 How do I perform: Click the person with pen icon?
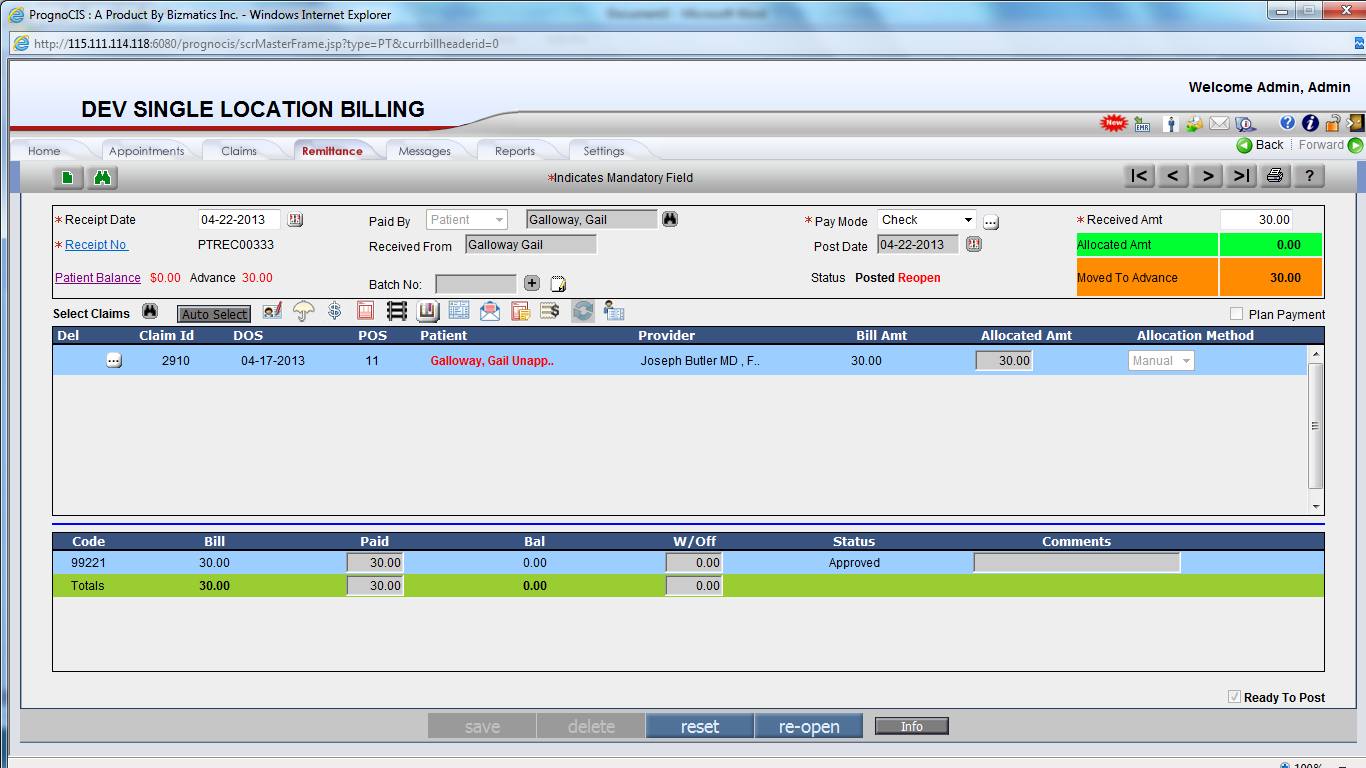[x=272, y=312]
